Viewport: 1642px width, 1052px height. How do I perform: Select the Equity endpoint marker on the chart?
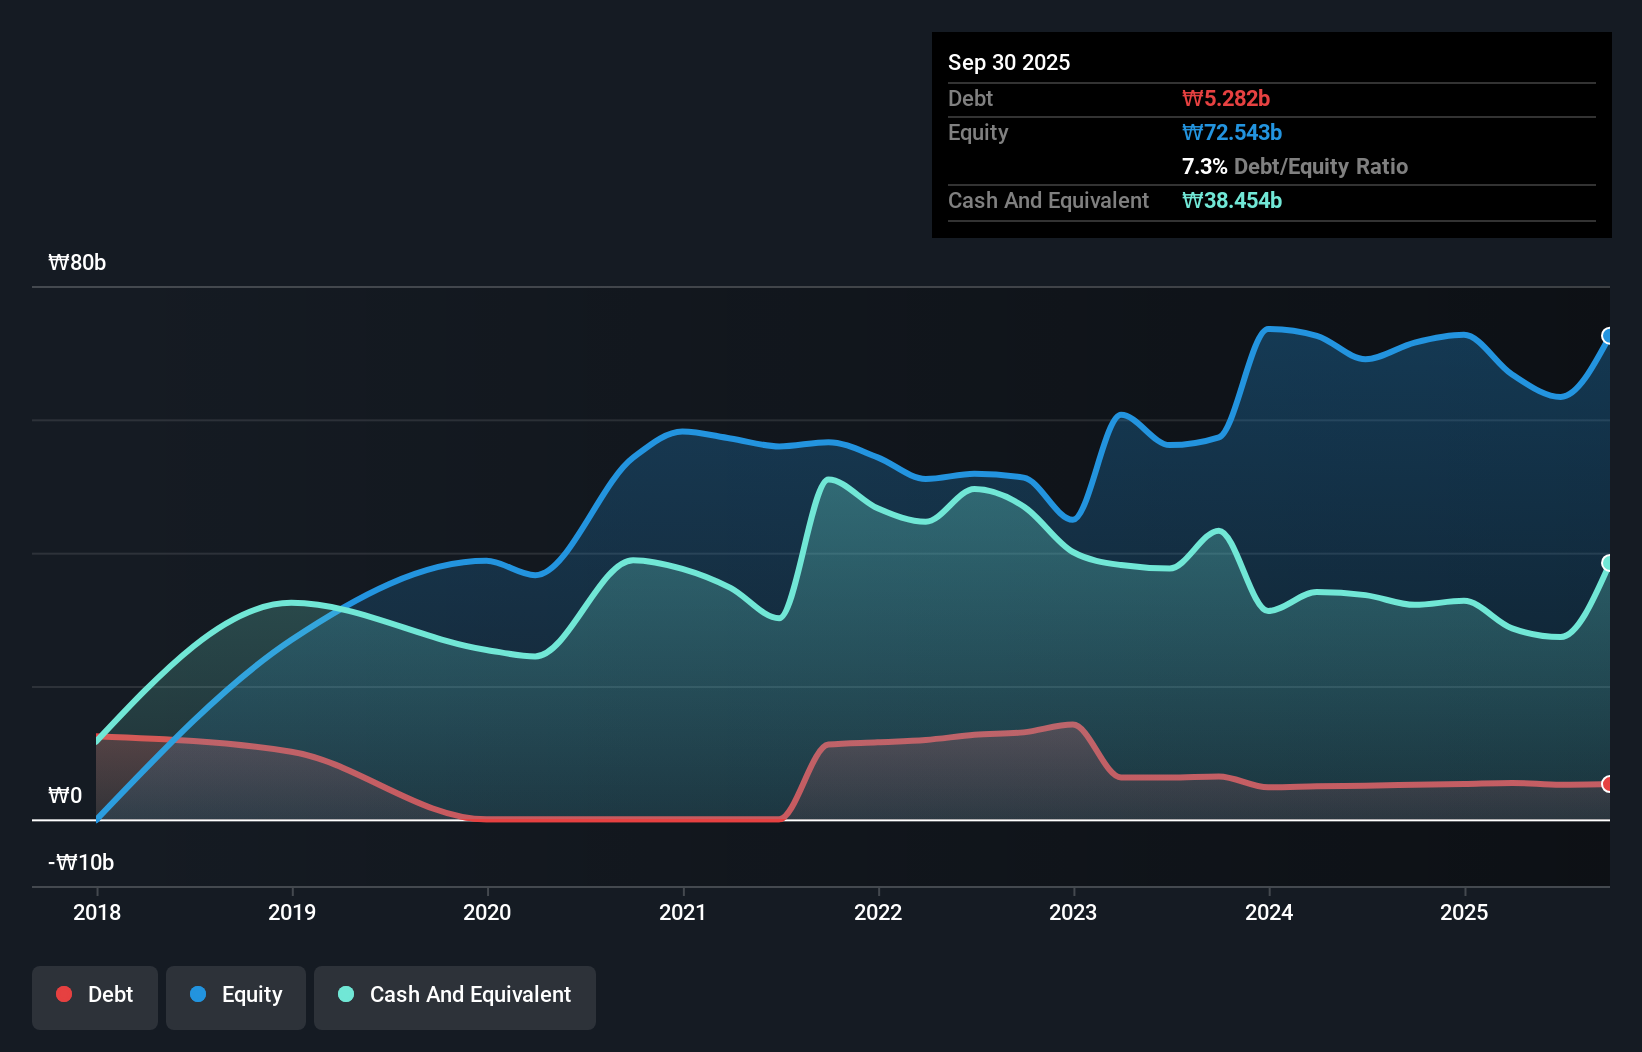pyautogui.click(x=1608, y=337)
